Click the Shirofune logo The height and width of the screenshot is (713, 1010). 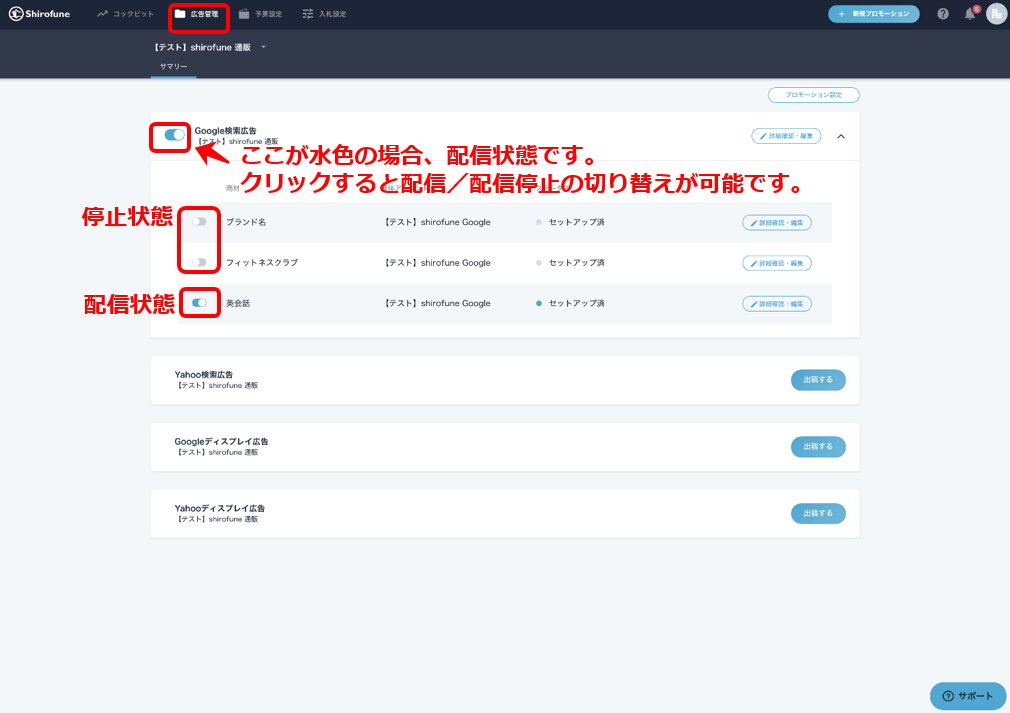(x=39, y=14)
